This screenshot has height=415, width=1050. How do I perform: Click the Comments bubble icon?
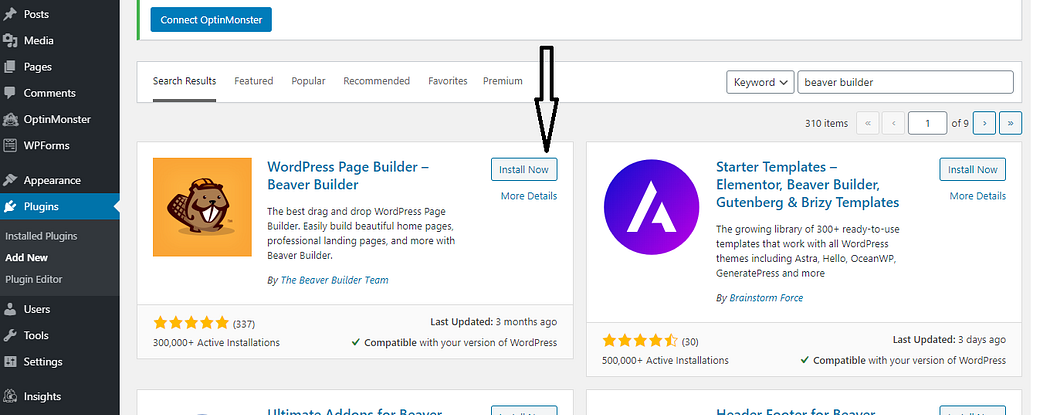[x=10, y=93]
